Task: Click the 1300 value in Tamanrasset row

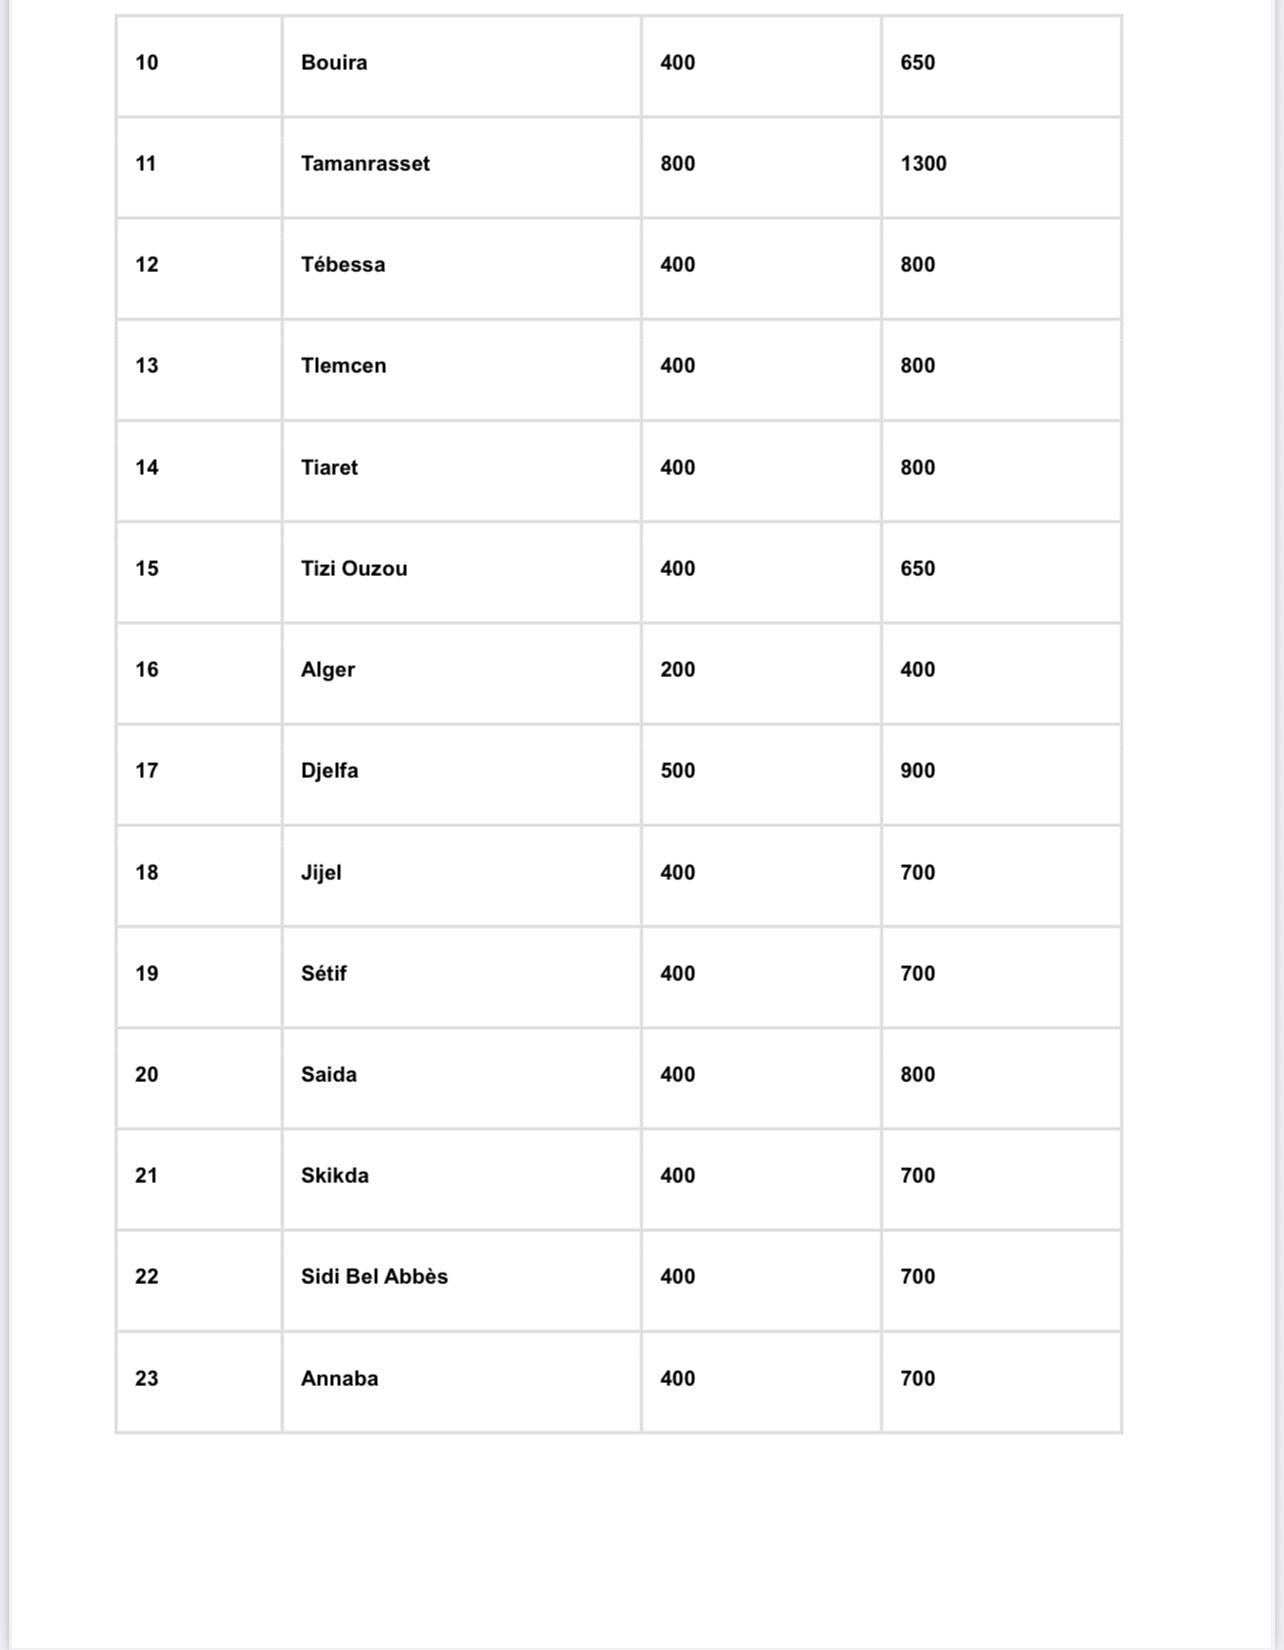Action: 923,164
